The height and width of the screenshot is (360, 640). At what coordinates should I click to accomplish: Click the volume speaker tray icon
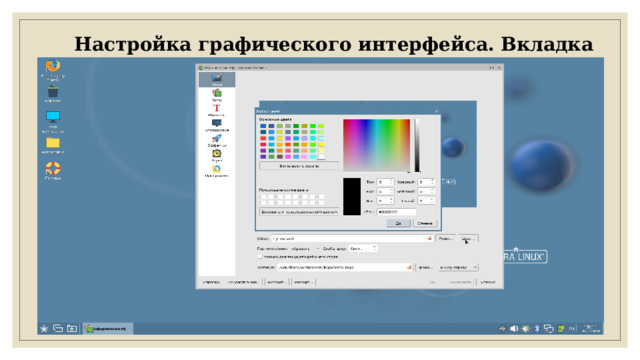point(514,329)
